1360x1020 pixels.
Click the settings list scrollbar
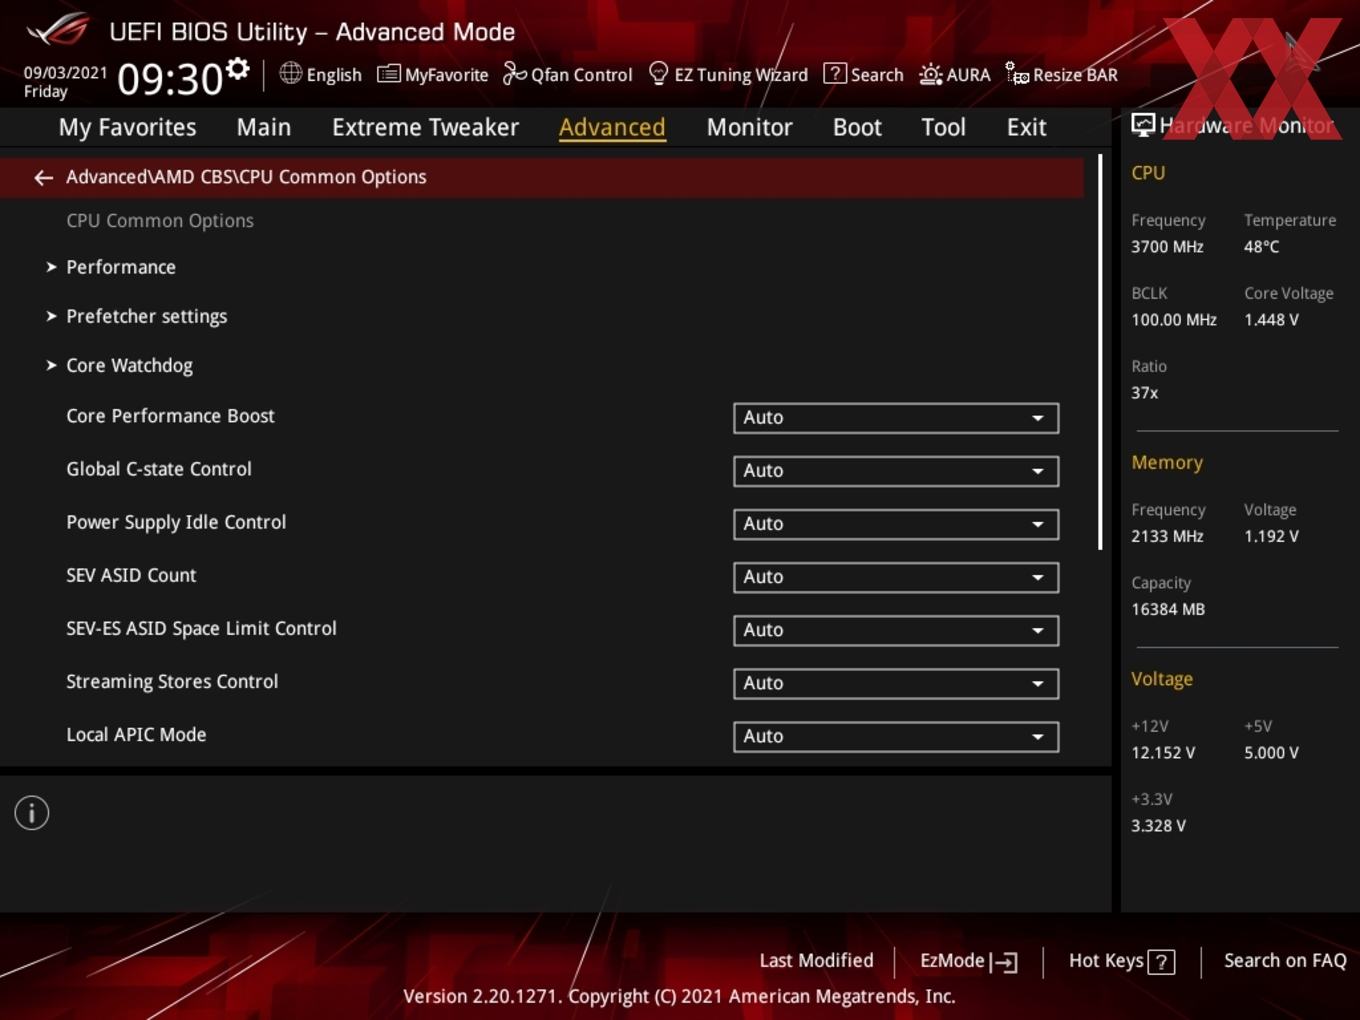pyautogui.click(x=1100, y=352)
